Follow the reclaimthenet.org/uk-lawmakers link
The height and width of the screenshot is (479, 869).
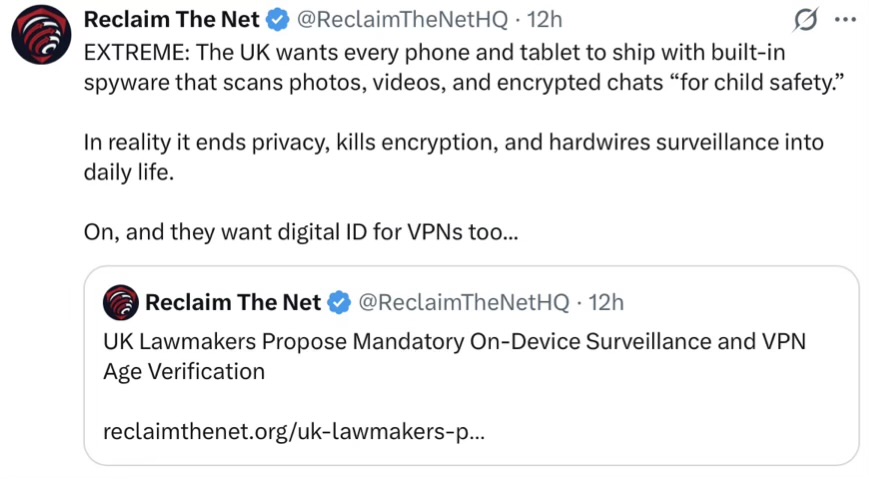coord(294,432)
